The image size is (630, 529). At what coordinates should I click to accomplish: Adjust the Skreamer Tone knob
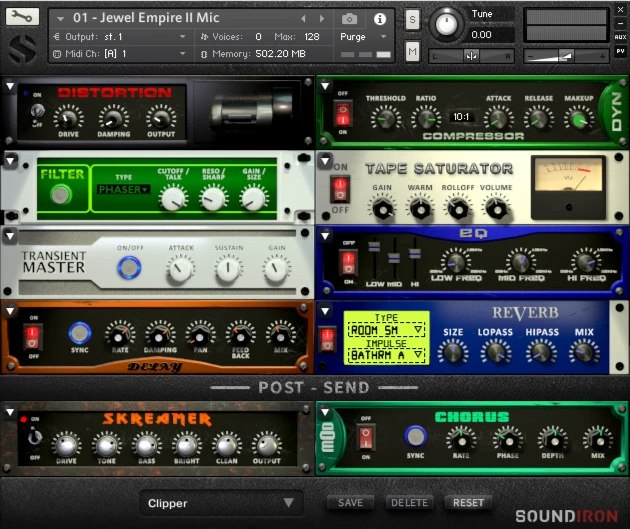pyautogui.click(x=106, y=445)
